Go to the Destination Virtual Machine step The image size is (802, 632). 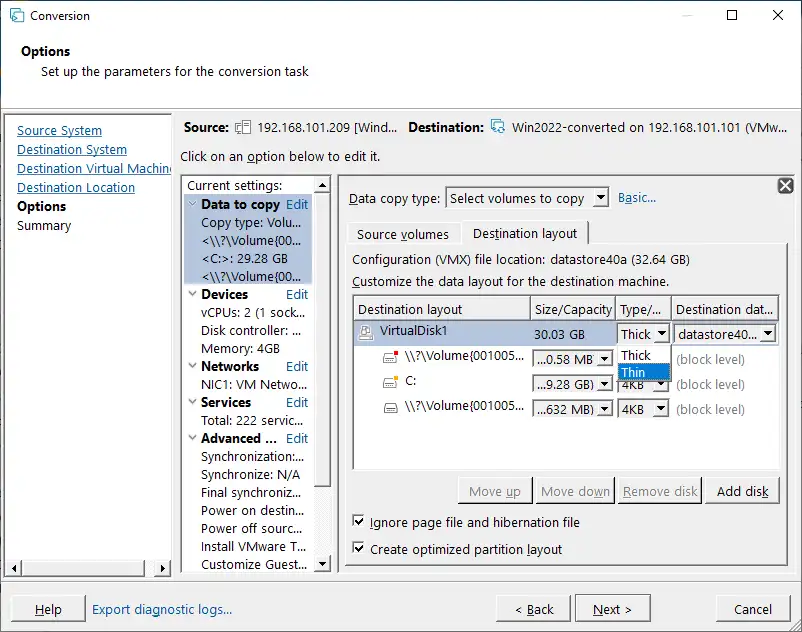coord(94,168)
